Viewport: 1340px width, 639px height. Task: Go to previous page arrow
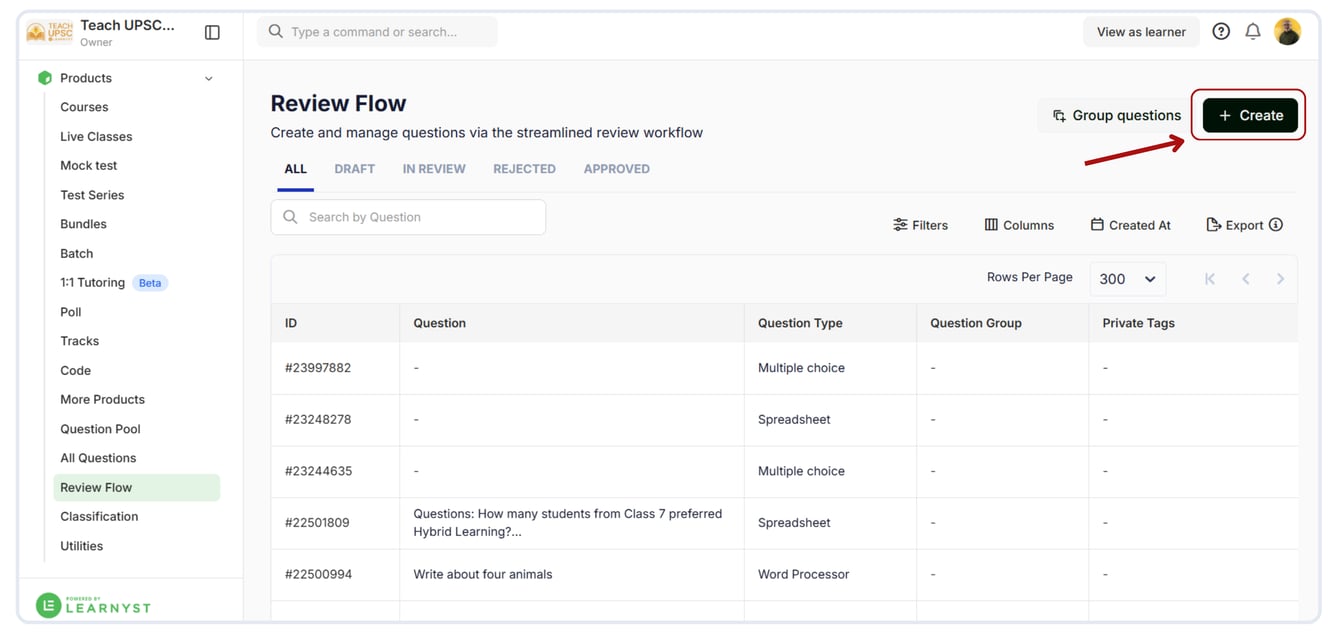pos(1246,279)
